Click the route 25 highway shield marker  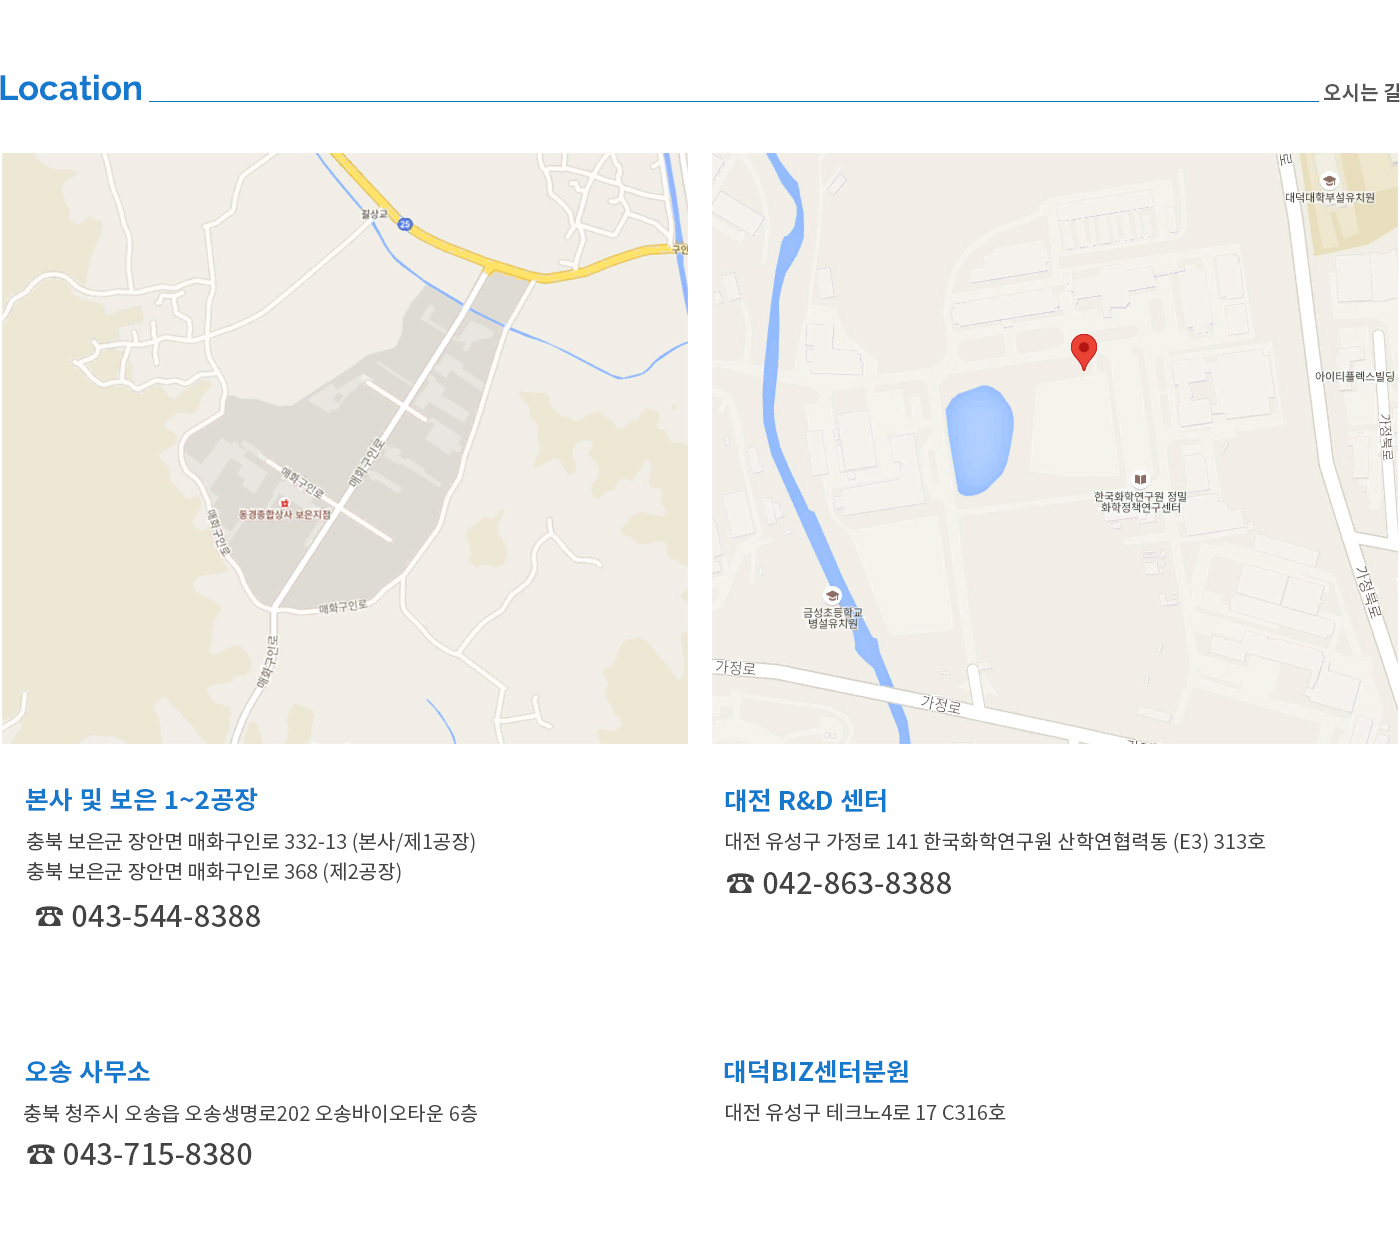405,224
